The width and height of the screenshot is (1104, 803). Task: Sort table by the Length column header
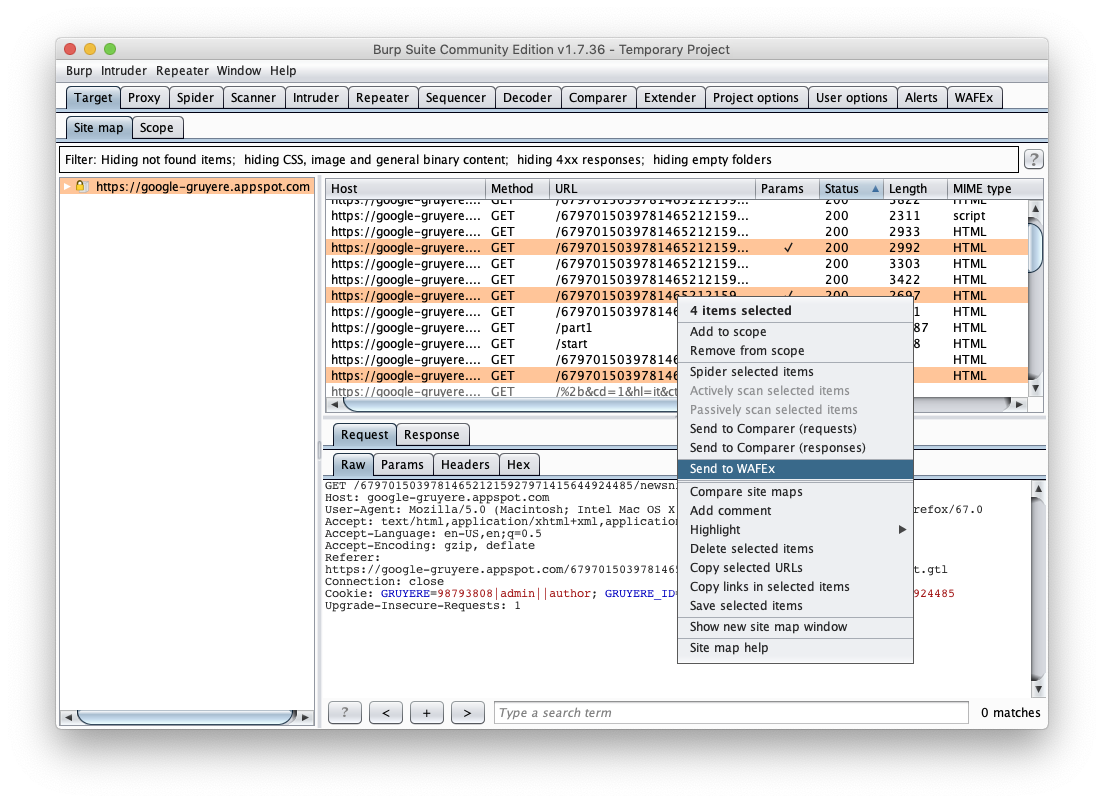(x=915, y=189)
